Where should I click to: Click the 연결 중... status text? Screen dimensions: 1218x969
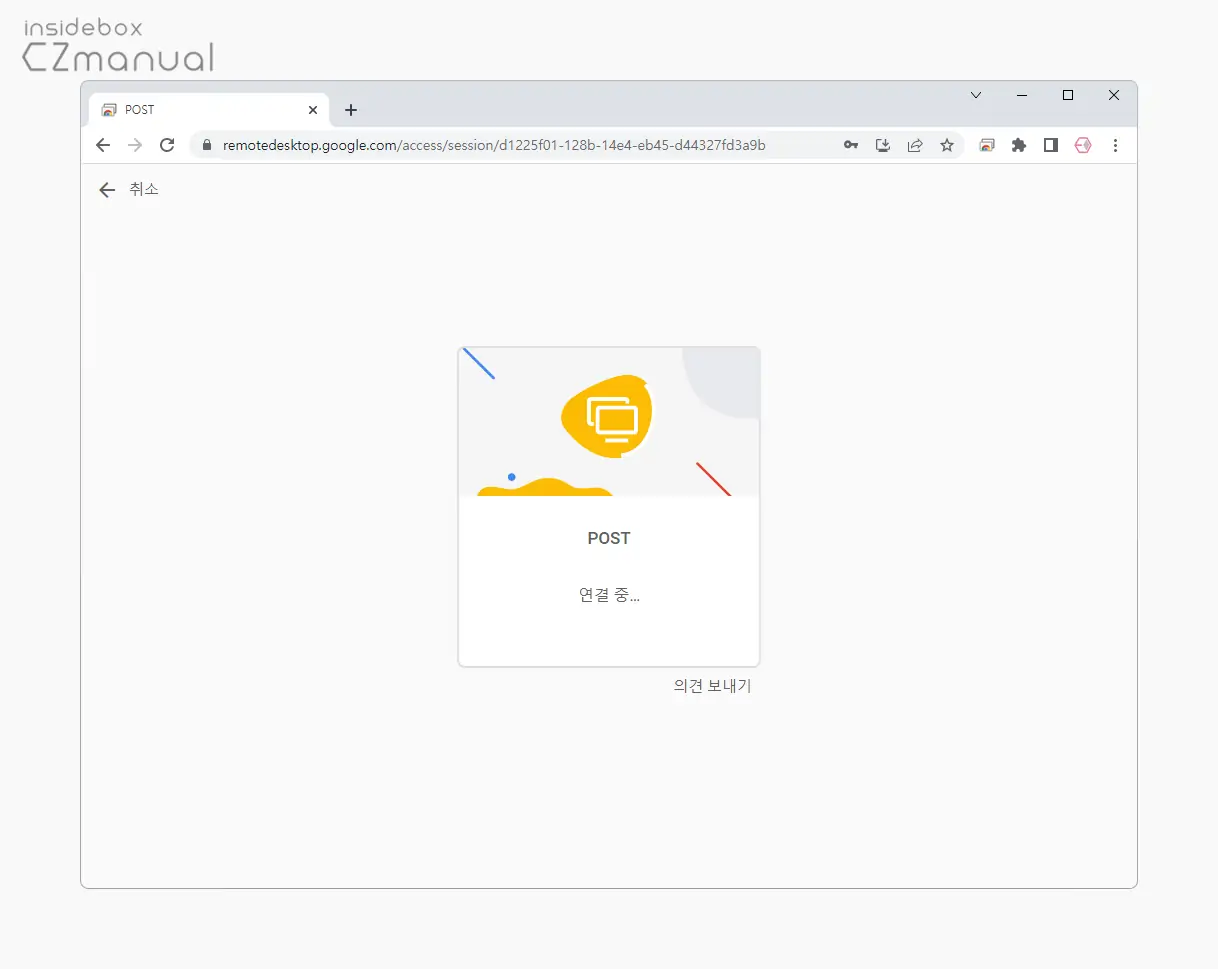point(609,595)
